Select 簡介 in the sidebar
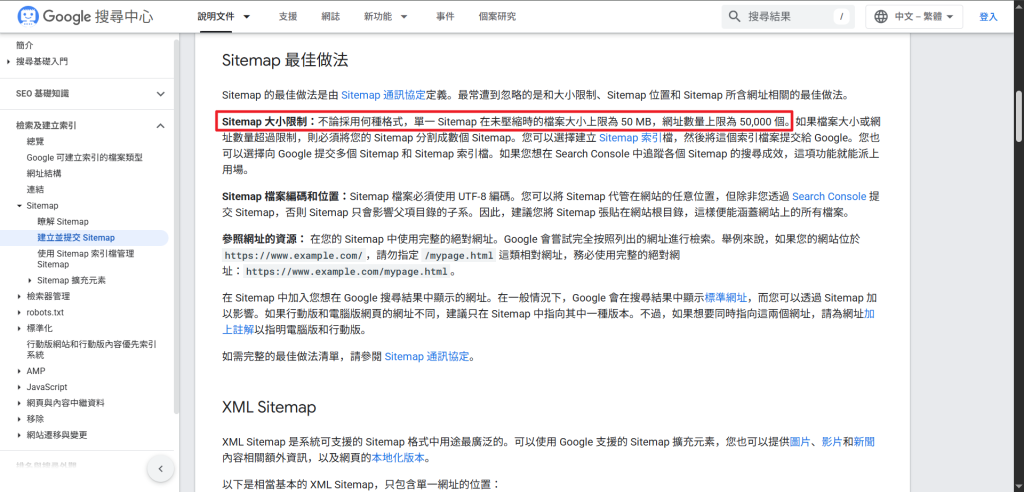The width and height of the screenshot is (1024, 492). pos(25,45)
